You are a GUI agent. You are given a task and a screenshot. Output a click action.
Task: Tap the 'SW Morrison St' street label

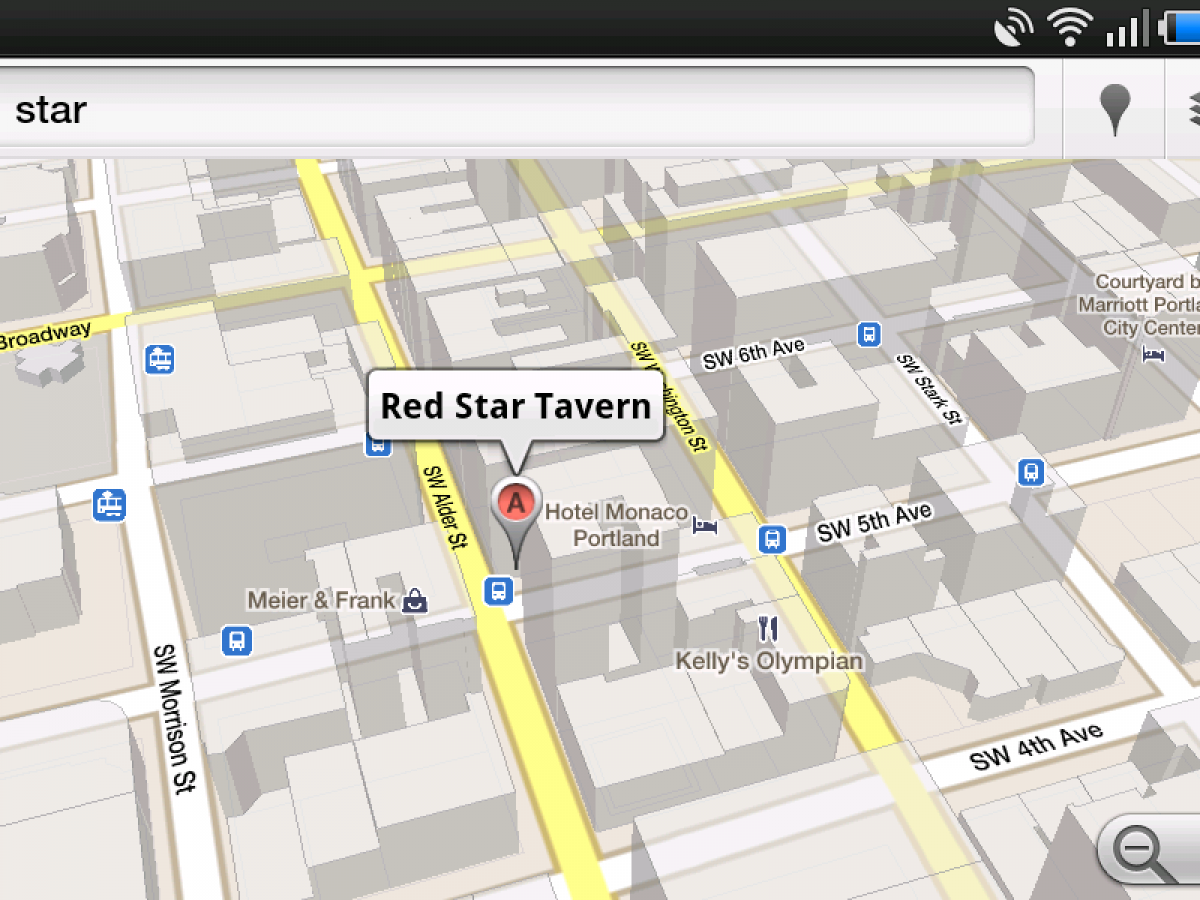click(173, 718)
